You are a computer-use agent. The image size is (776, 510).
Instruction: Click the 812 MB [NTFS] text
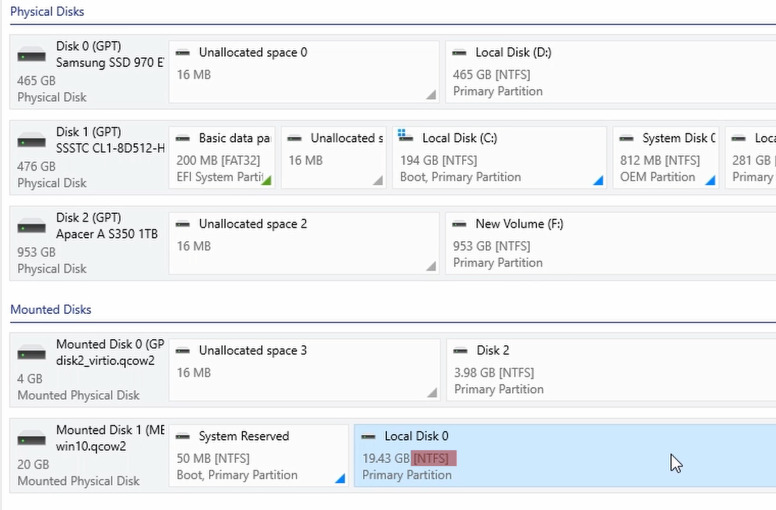tap(660, 160)
